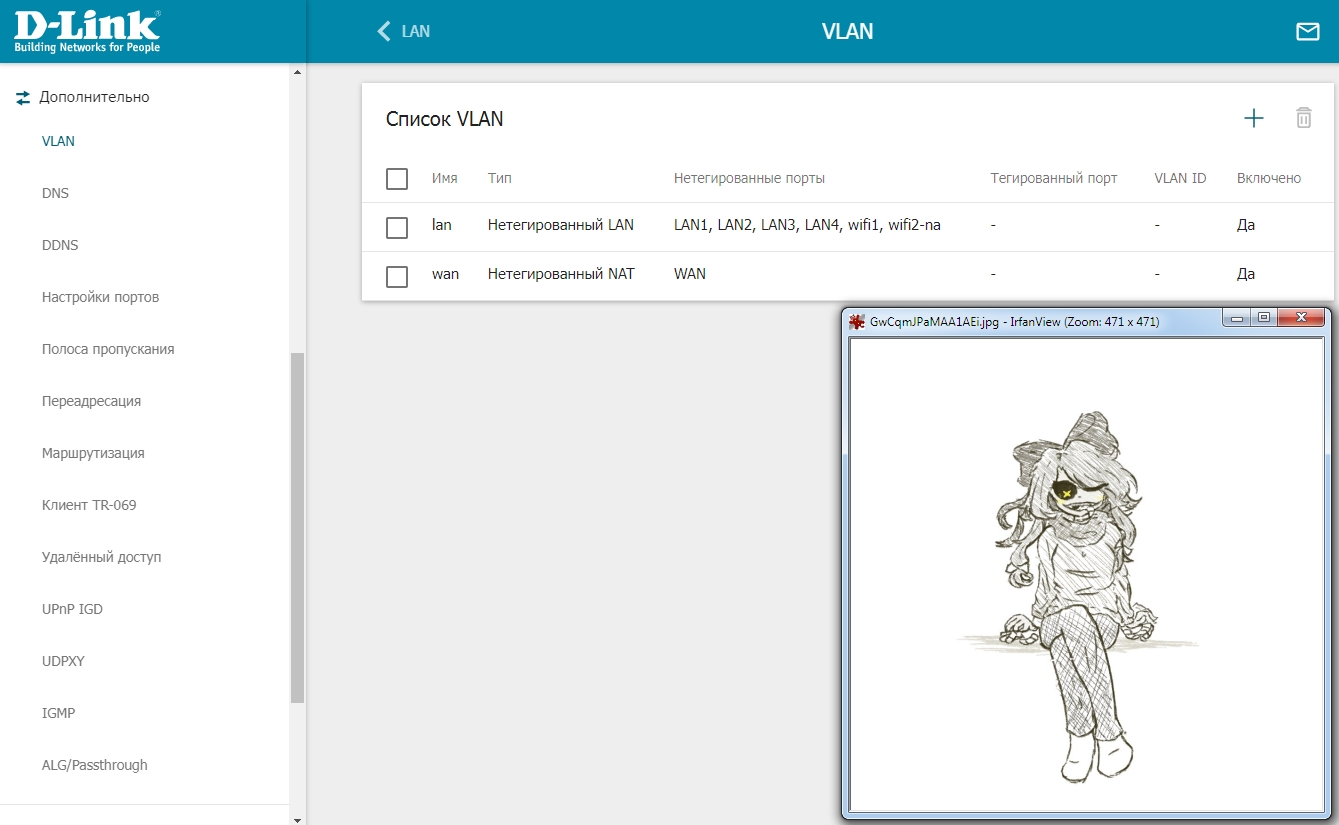Open the DNS menu item
Image resolution: width=1339 pixels, height=825 pixels.
pyautogui.click(x=56, y=193)
